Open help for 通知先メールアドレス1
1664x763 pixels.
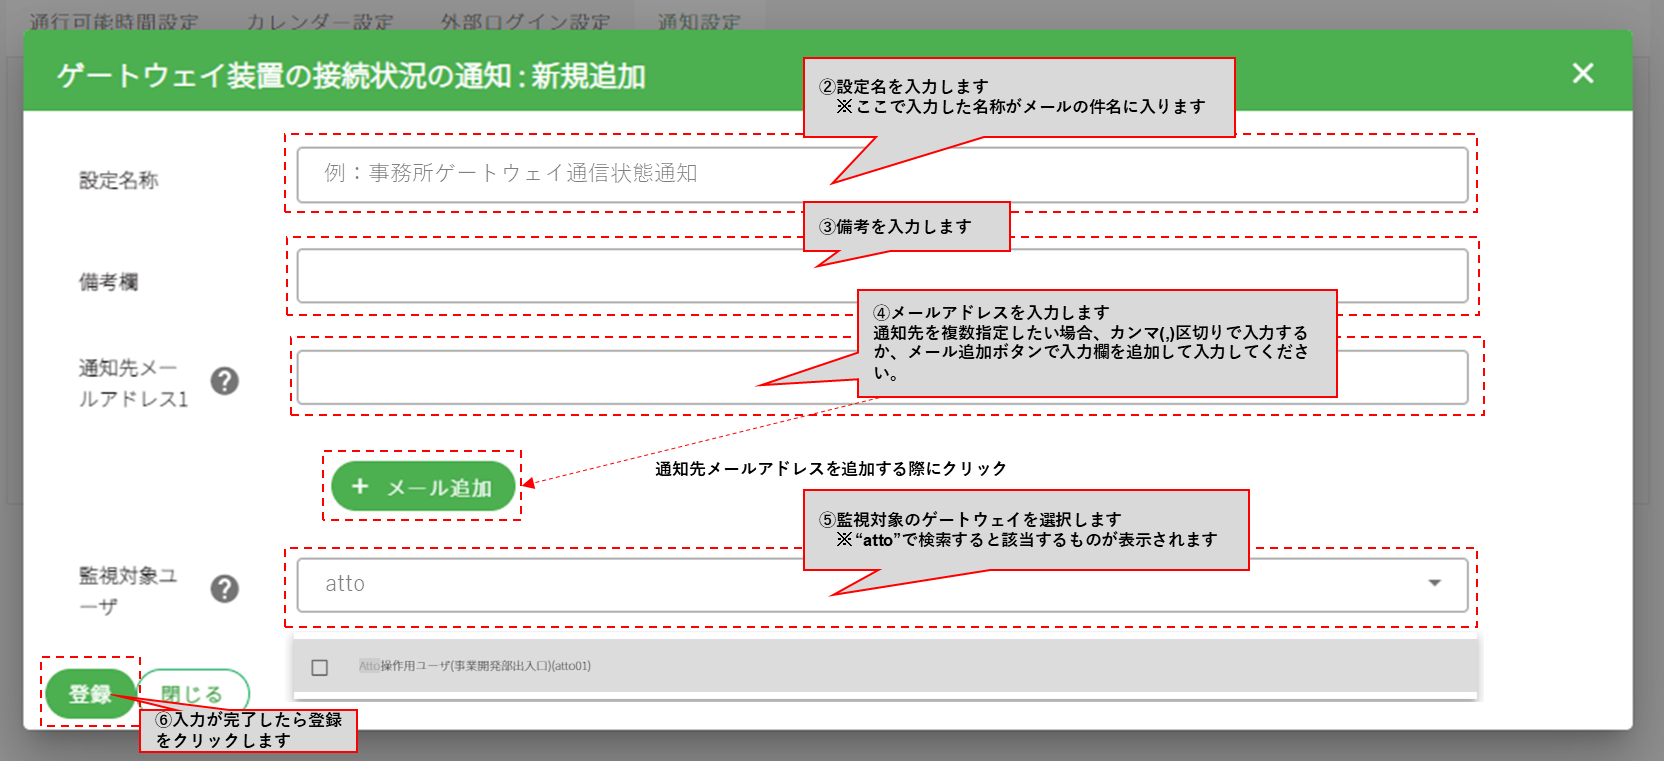pos(225,381)
